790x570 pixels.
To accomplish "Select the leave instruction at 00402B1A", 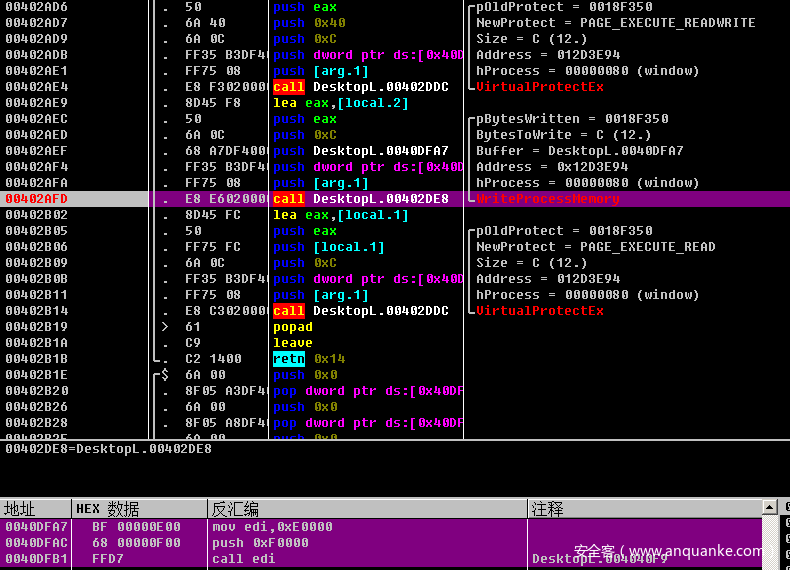I will click(293, 343).
